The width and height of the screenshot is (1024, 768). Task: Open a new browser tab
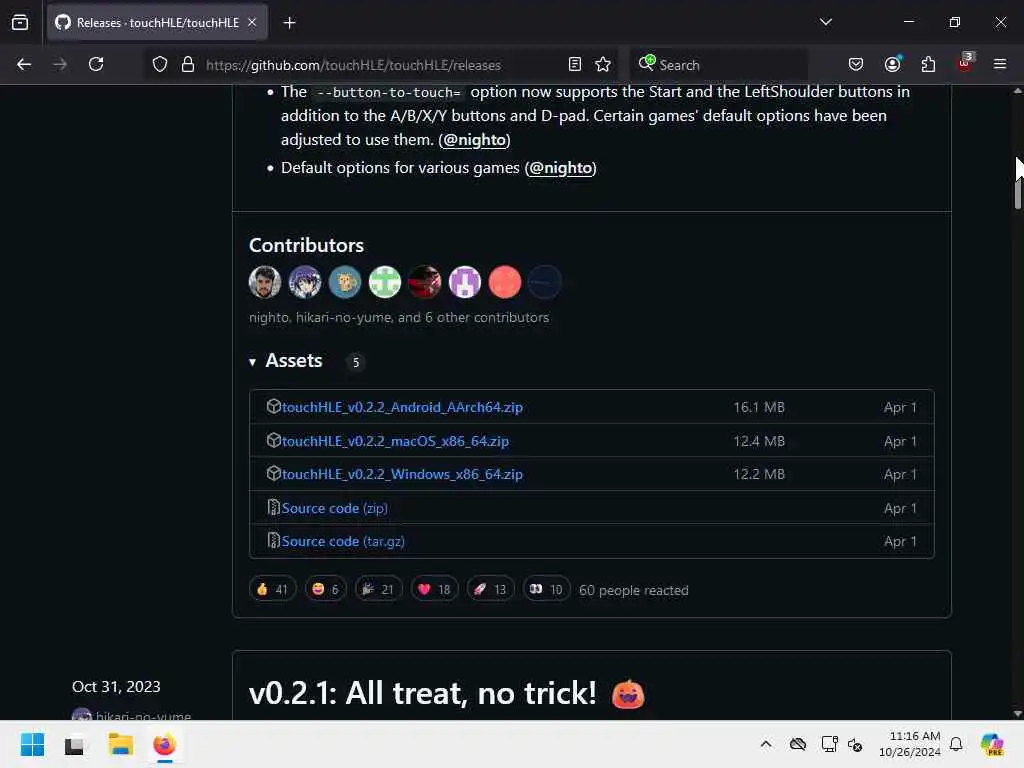tap(289, 23)
